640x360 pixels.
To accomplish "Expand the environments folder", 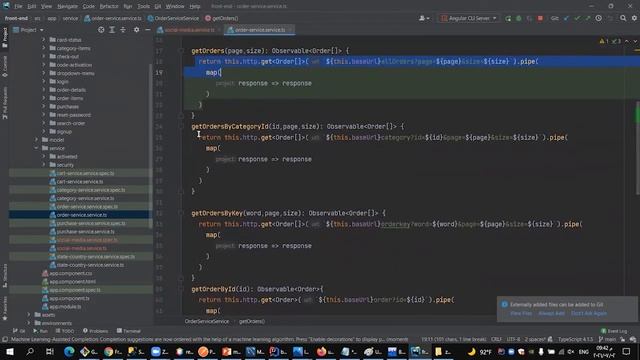I will pyautogui.click(x=29, y=323).
